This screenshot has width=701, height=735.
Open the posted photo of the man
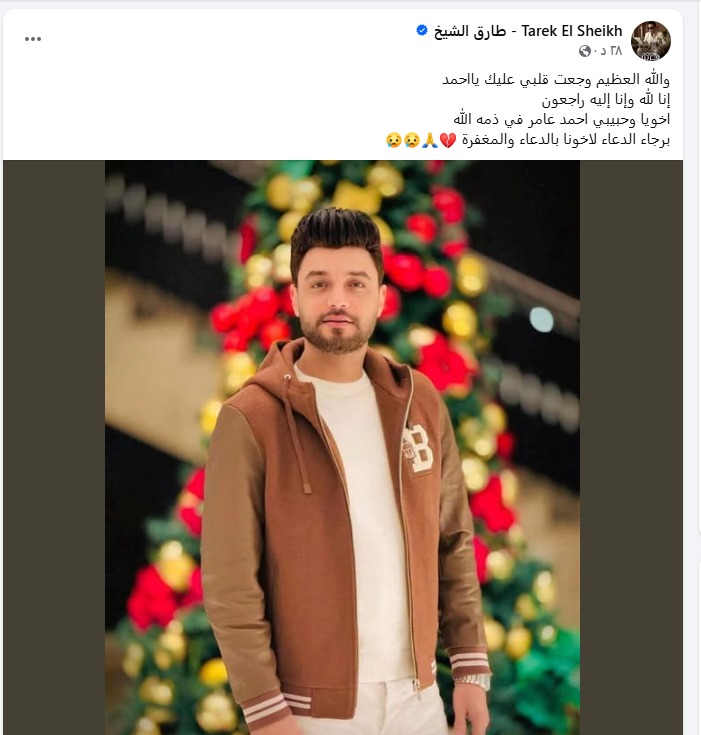coord(342,447)
